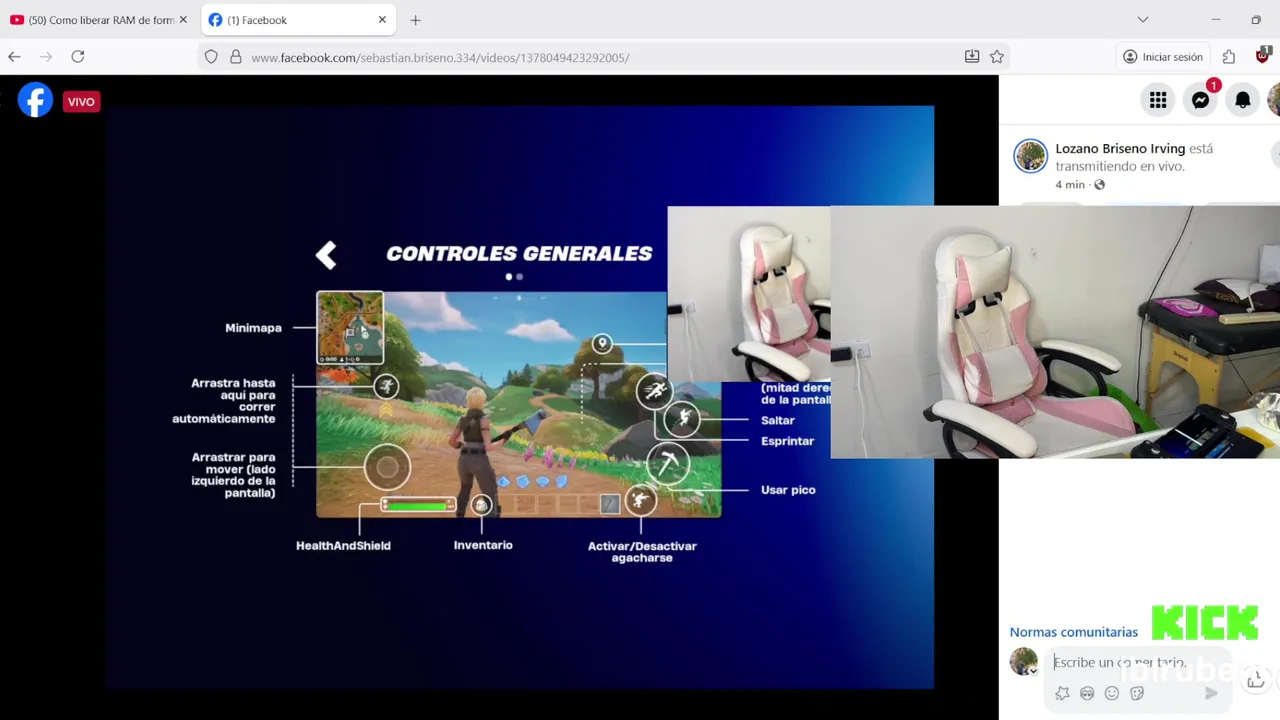Click the first page indicator dot in video
The height and width of the screenshot is (720, 1280).
pos(509,277)
